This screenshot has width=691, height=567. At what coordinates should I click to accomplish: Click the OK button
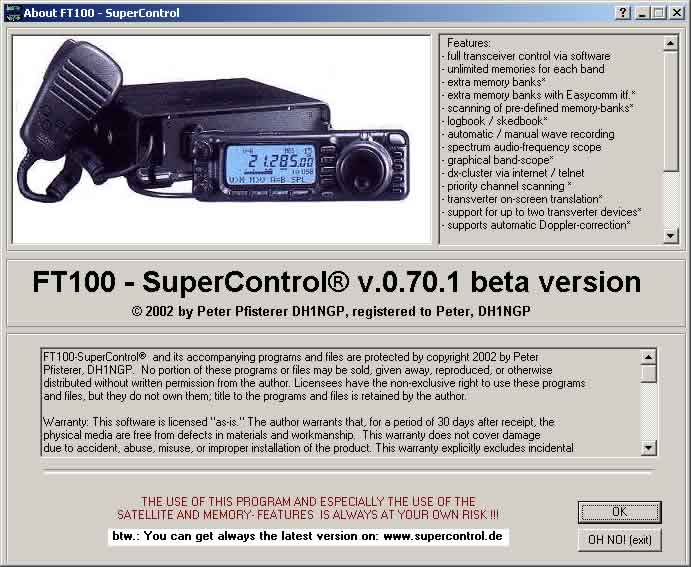[619, 512]
